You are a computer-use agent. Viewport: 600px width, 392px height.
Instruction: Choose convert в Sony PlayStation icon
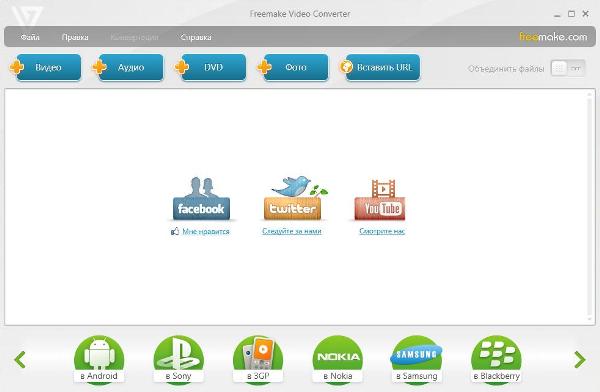click(x=178, y=359)
